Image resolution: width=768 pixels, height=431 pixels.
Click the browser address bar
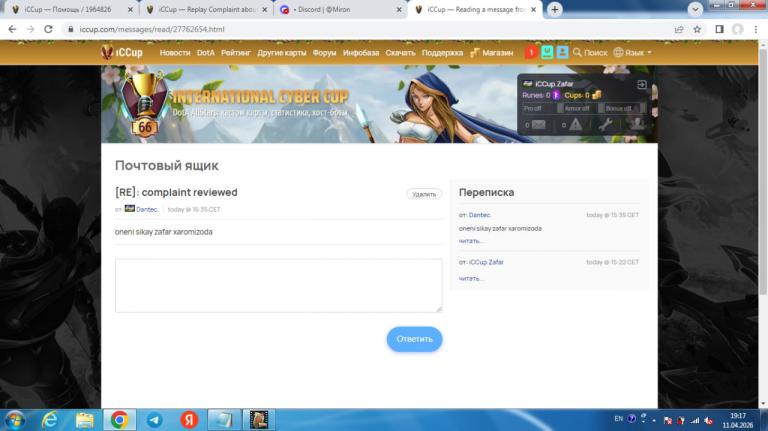(367, 29)
